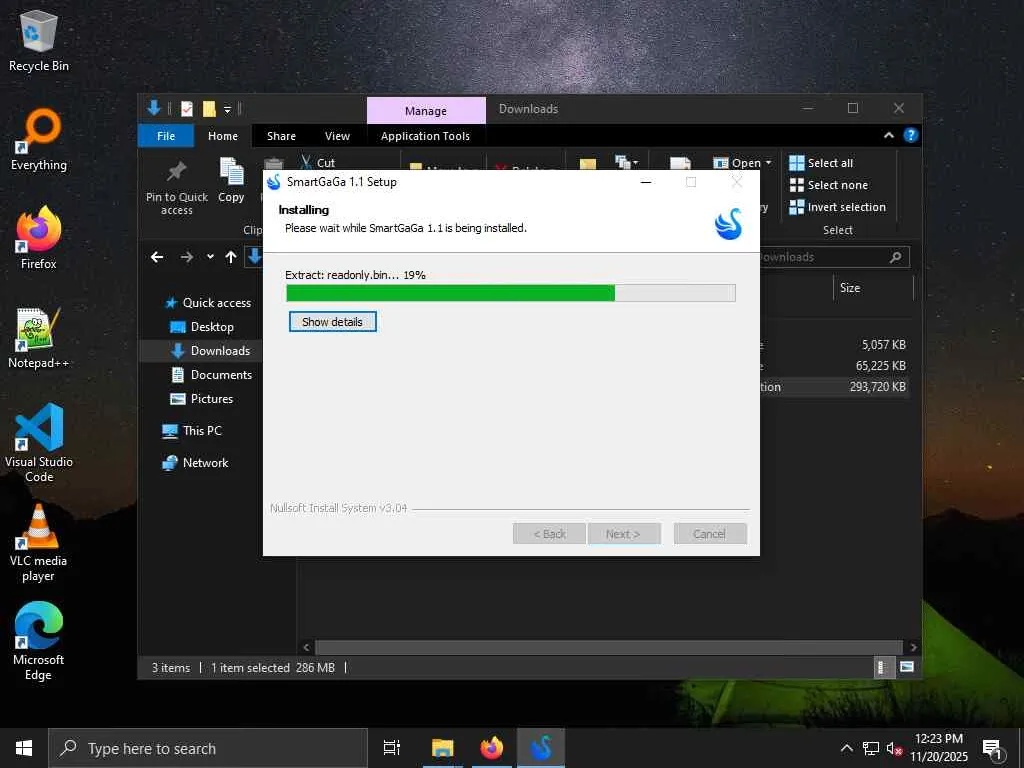This screenshot has width=1024, height=768.
Task: Click File Explorer taskbar icon
Action: [442, 748]
